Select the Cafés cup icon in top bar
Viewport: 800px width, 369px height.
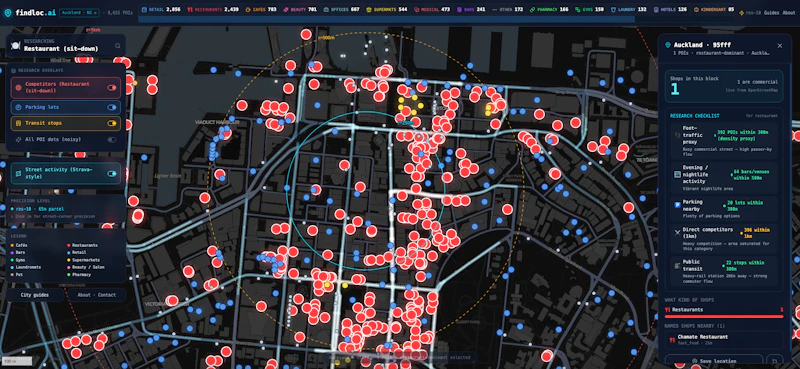(x=248, y=9)
